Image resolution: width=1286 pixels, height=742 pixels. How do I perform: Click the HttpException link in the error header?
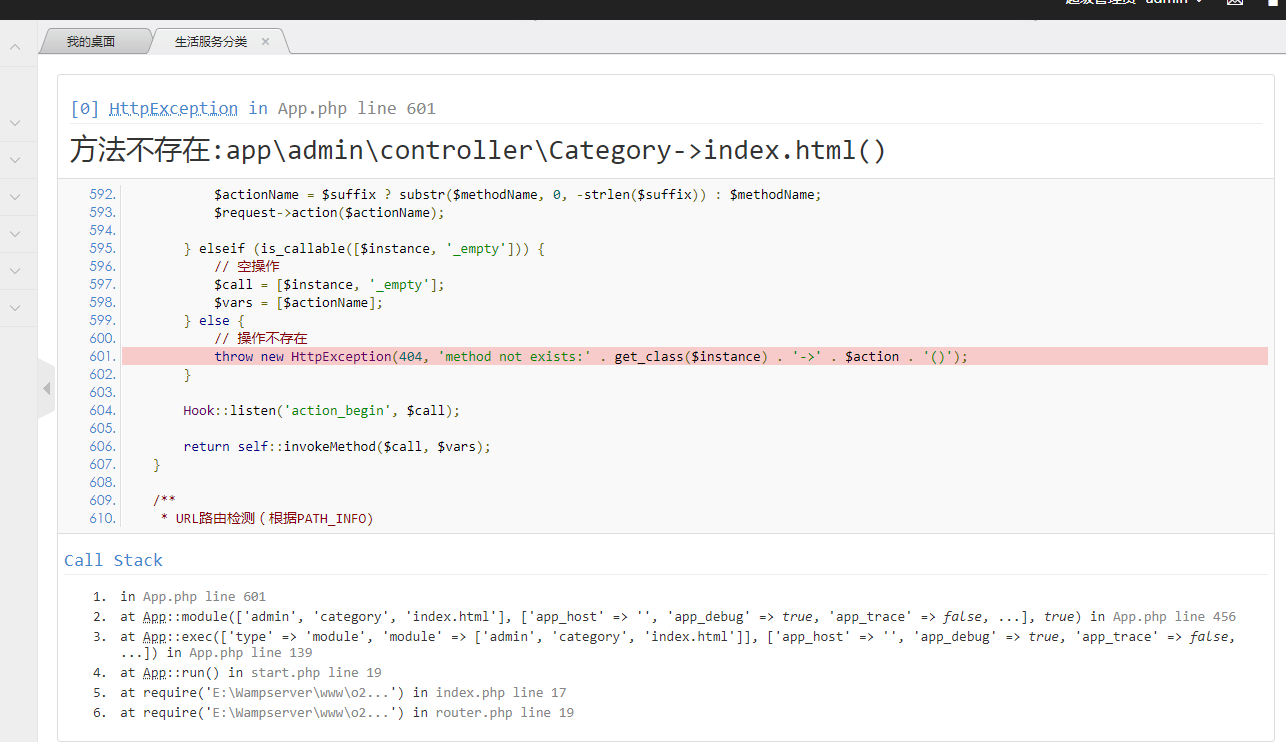point(173,108)
